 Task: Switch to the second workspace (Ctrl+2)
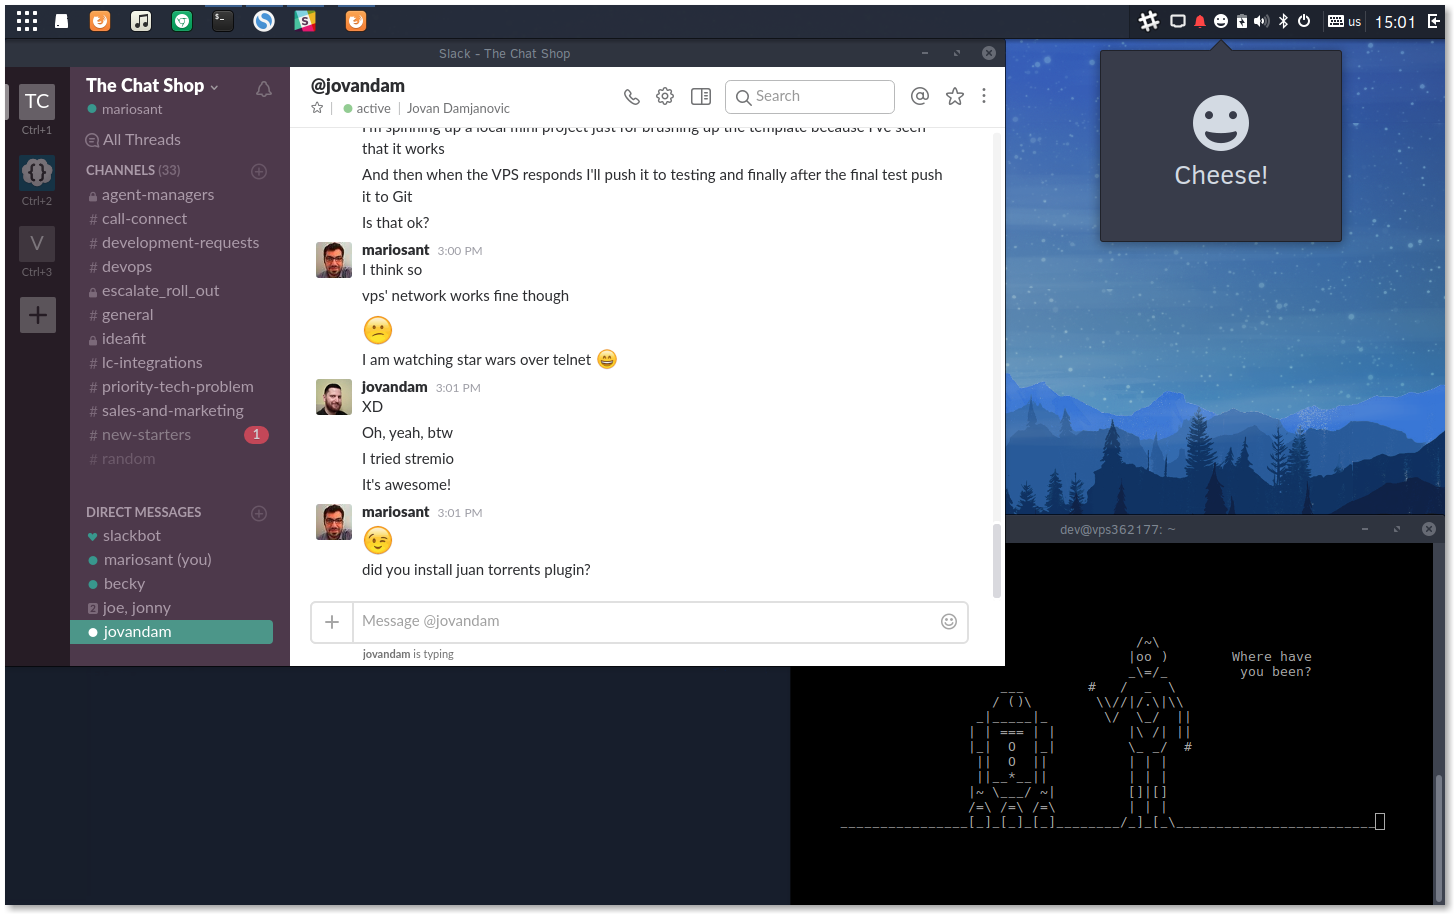[x=37, y=173]
